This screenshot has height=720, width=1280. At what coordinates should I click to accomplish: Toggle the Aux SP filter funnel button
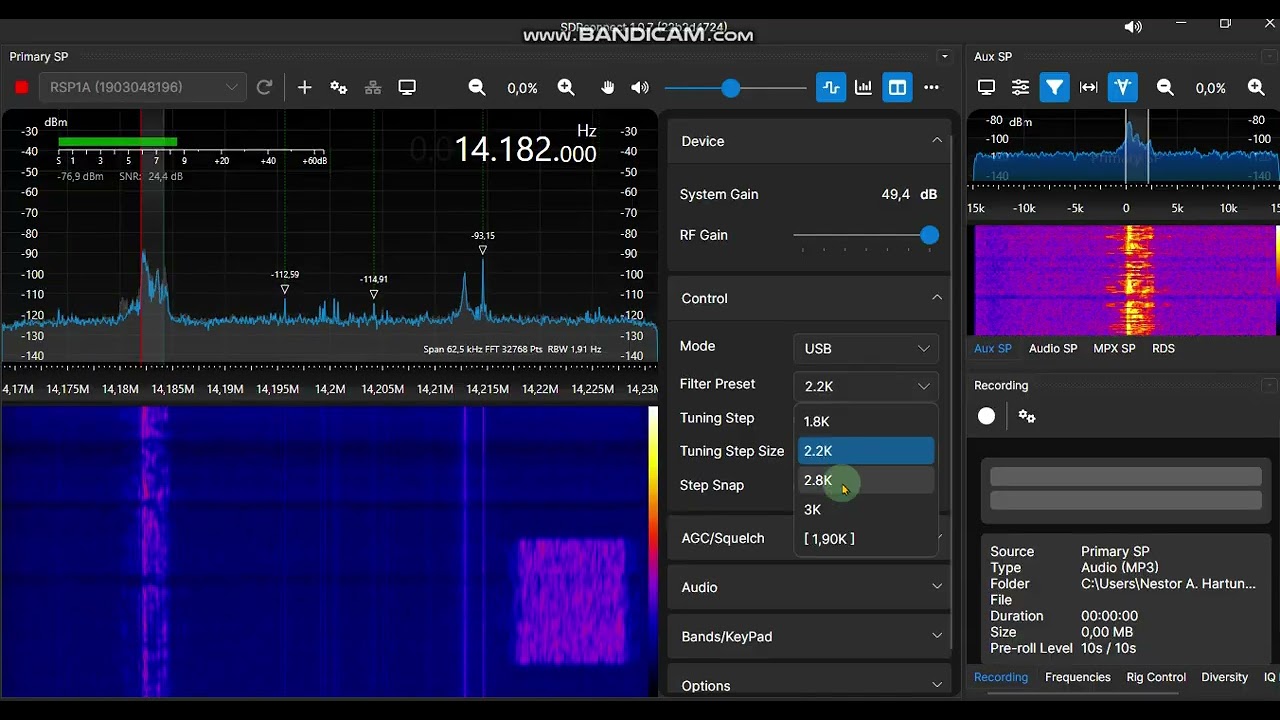point(1054,88)
